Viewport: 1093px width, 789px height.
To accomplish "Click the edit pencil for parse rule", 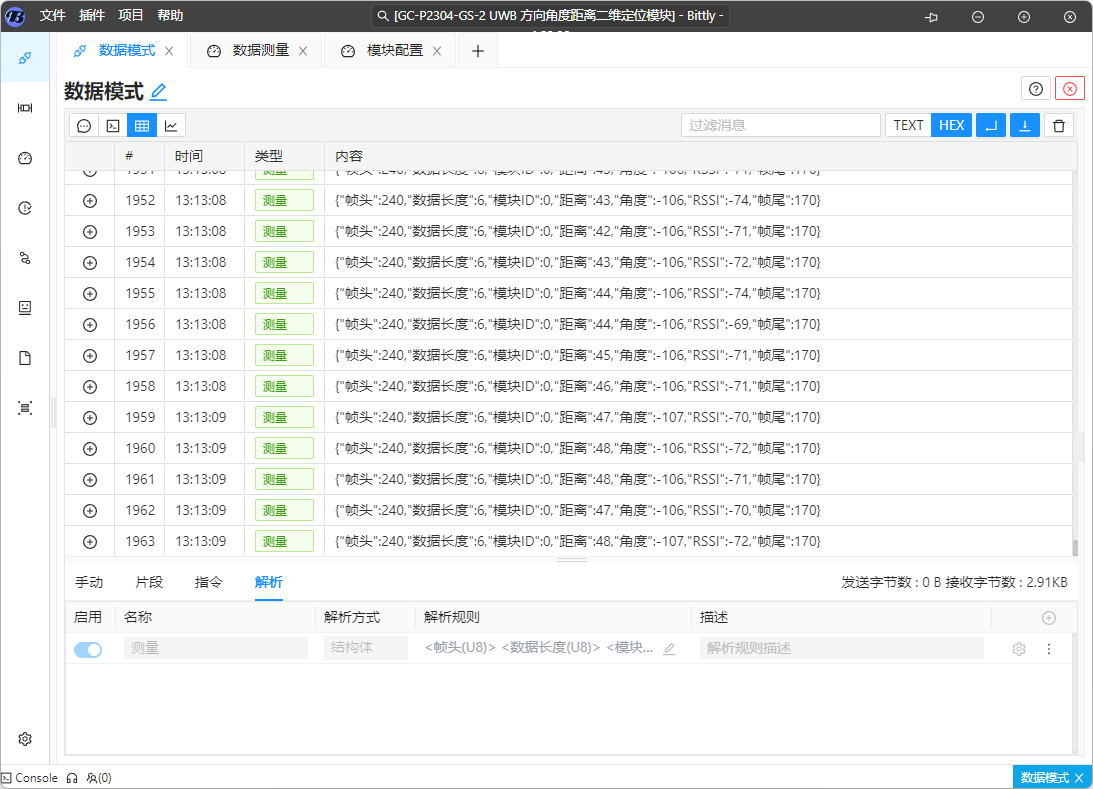I will click(669, 649).
